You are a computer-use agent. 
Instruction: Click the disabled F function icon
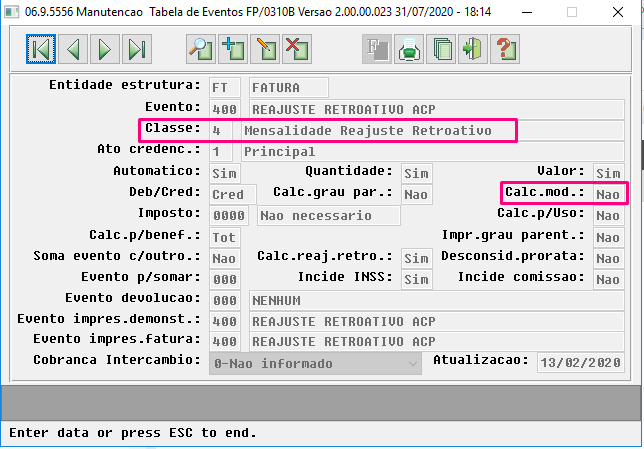[x=377, y=49]
